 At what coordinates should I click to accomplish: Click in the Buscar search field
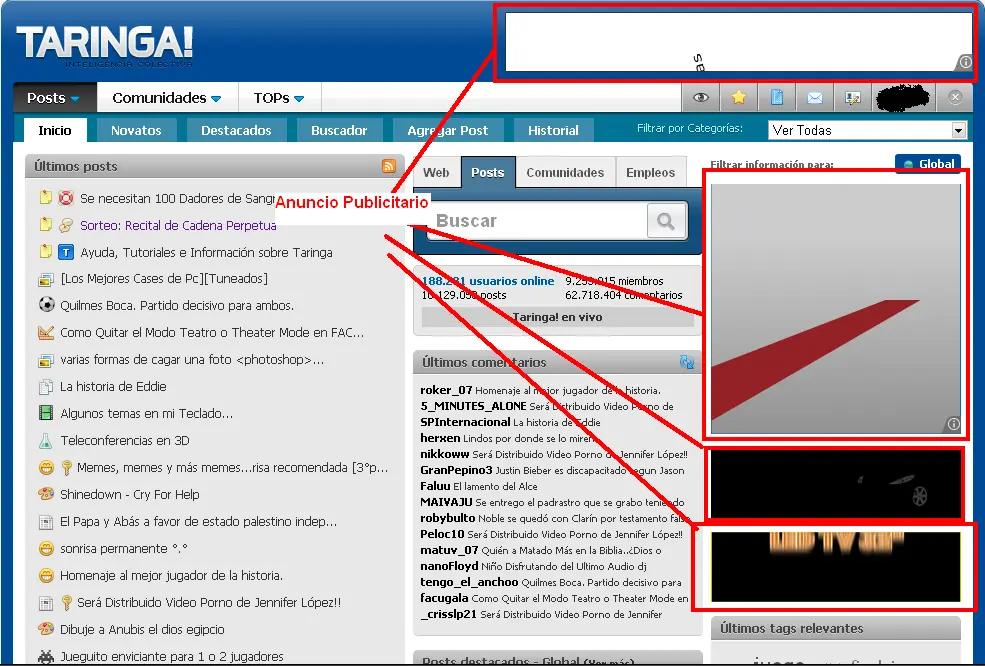[x=538, y=221]
